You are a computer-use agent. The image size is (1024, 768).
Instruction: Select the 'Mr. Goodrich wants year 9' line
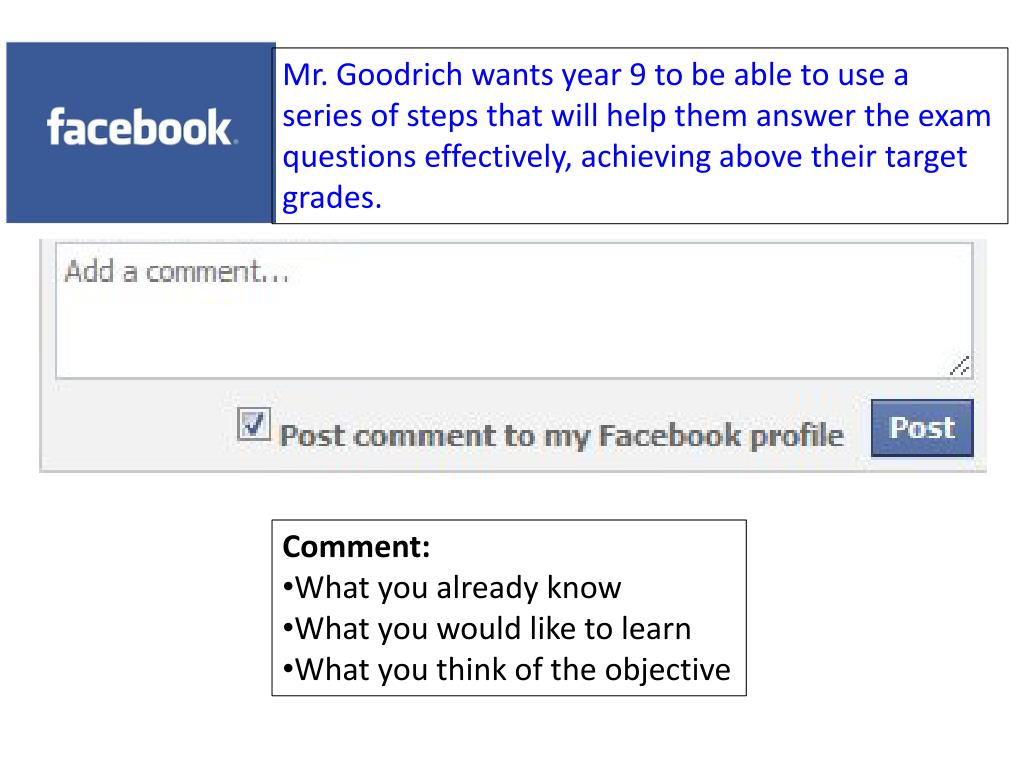[595, 74]
